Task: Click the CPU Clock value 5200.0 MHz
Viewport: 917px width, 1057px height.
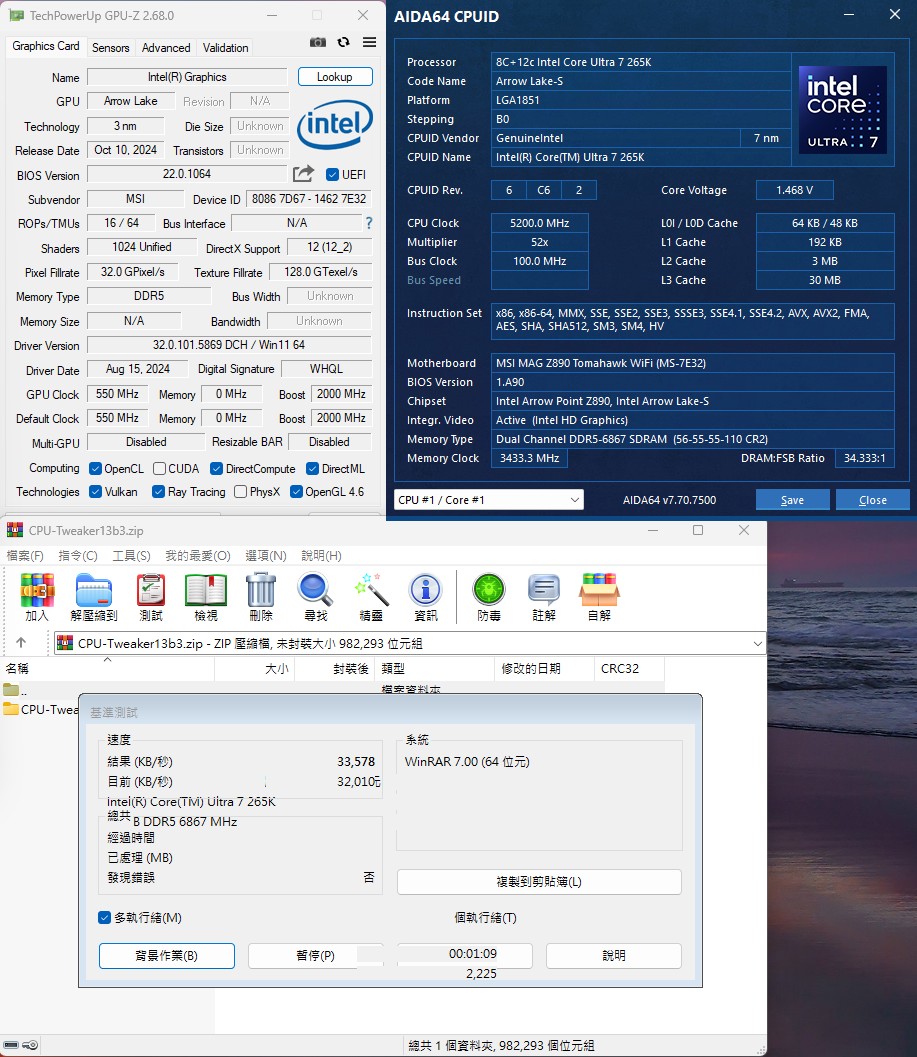Action: [x=539, y=222]
